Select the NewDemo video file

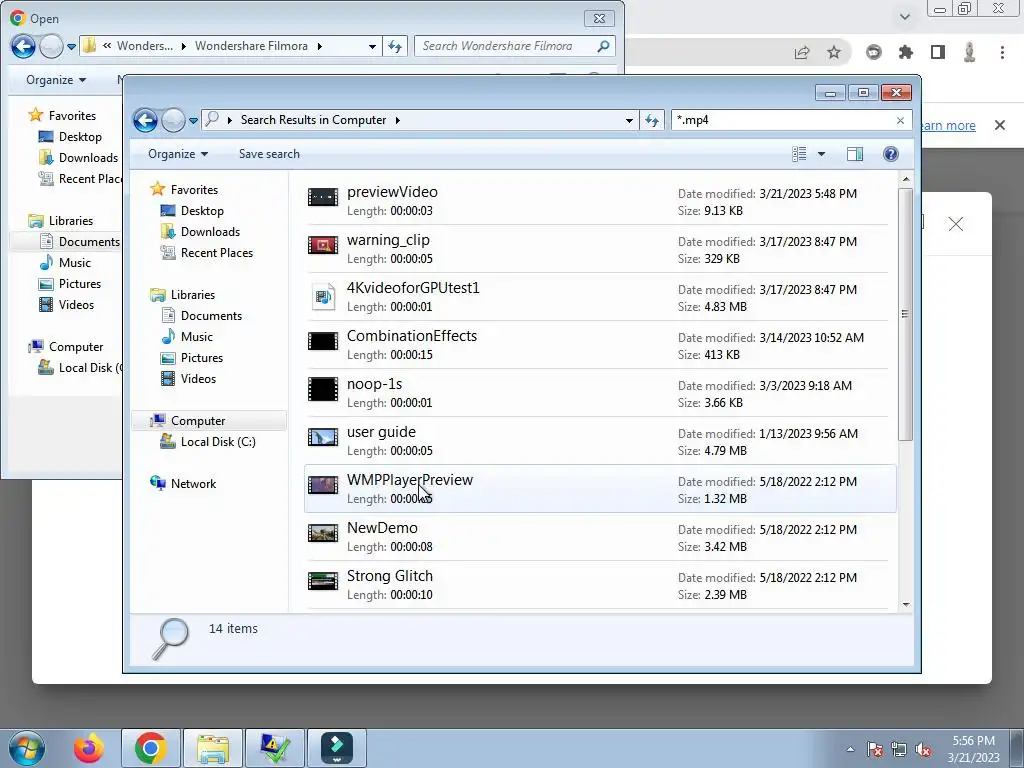600,537
